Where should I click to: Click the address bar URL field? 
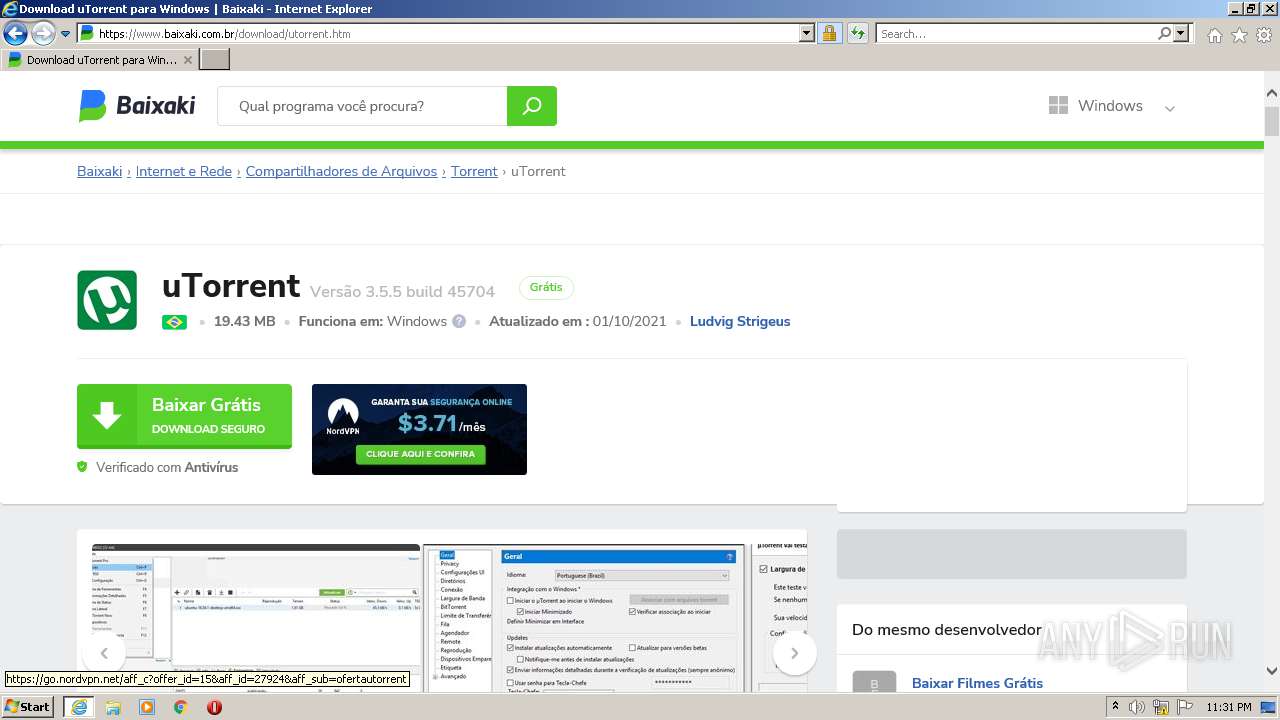click(439, 34)
